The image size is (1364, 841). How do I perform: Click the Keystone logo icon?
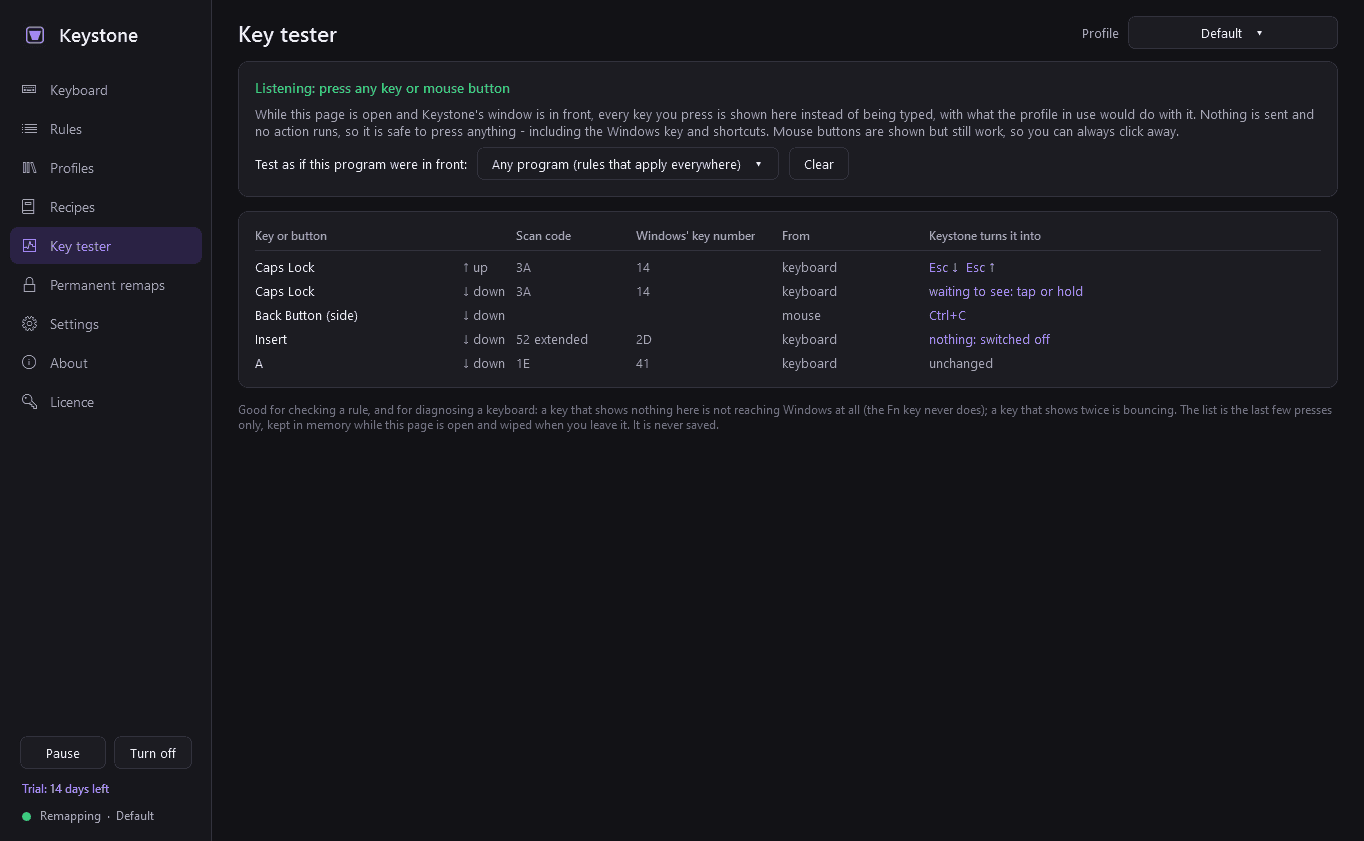tap(34, 35)
